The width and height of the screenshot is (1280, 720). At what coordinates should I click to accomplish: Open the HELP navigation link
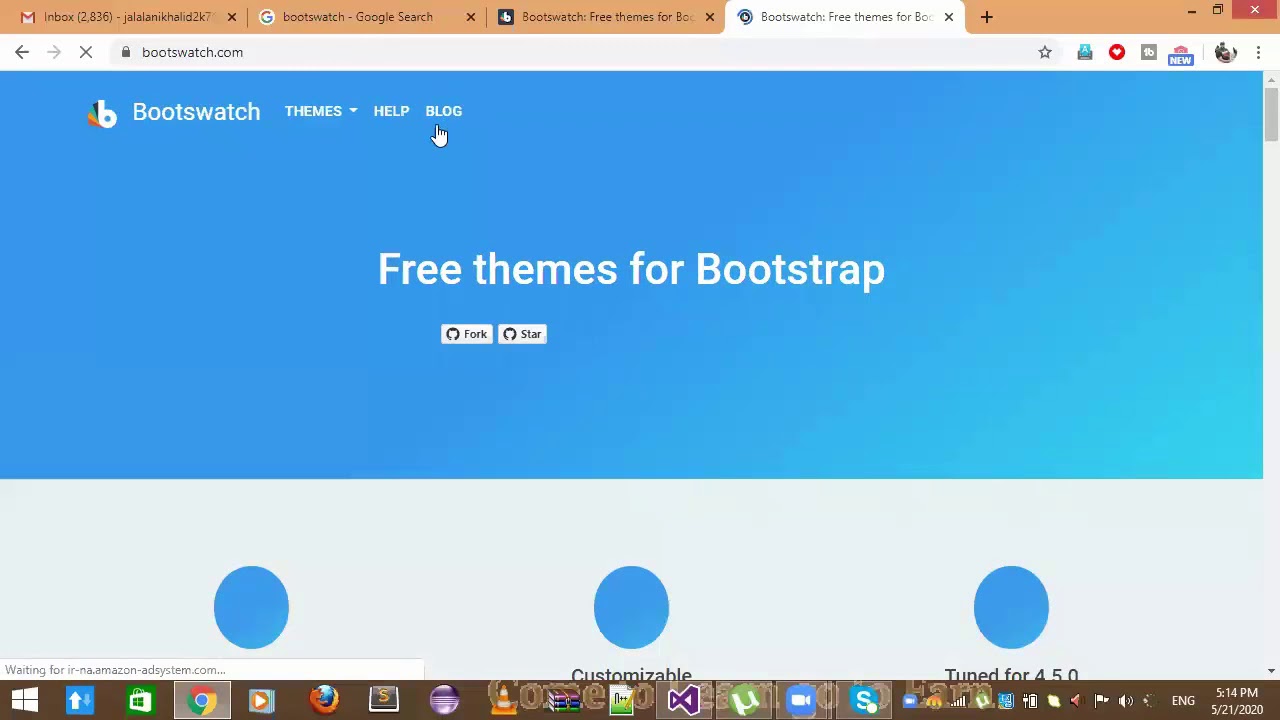click(391, 111)
